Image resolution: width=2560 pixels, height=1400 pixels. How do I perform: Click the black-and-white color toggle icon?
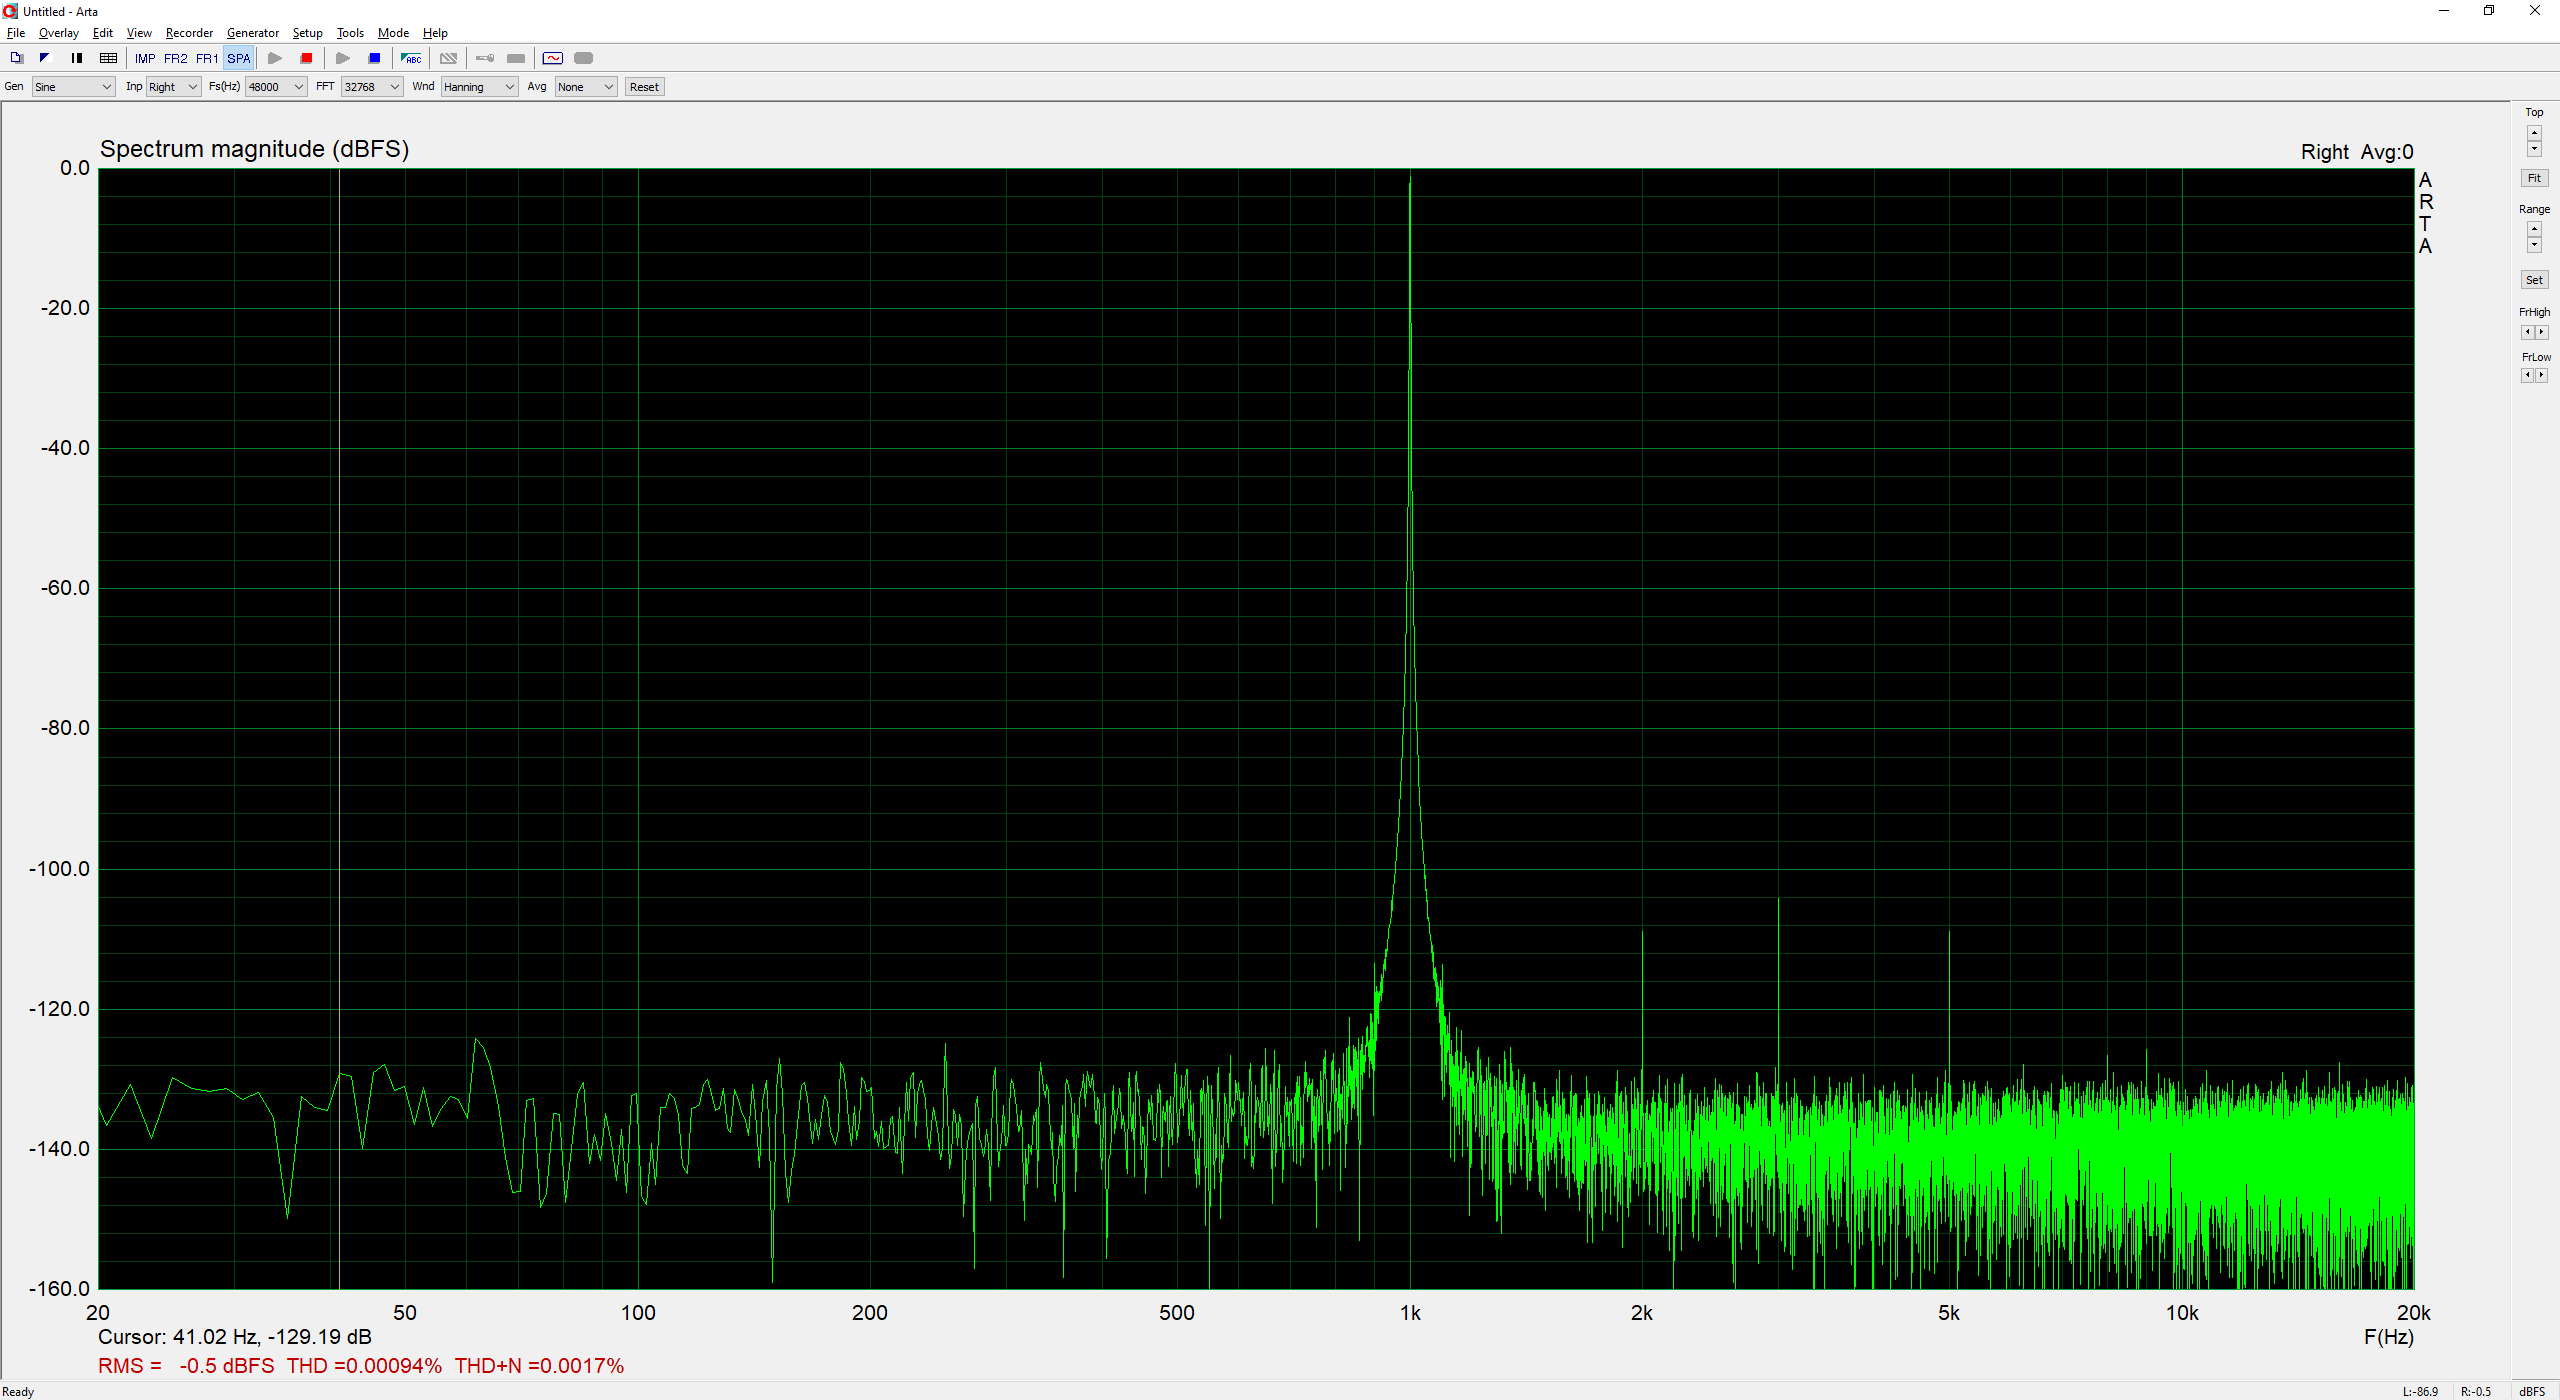[x=45, y=58]
